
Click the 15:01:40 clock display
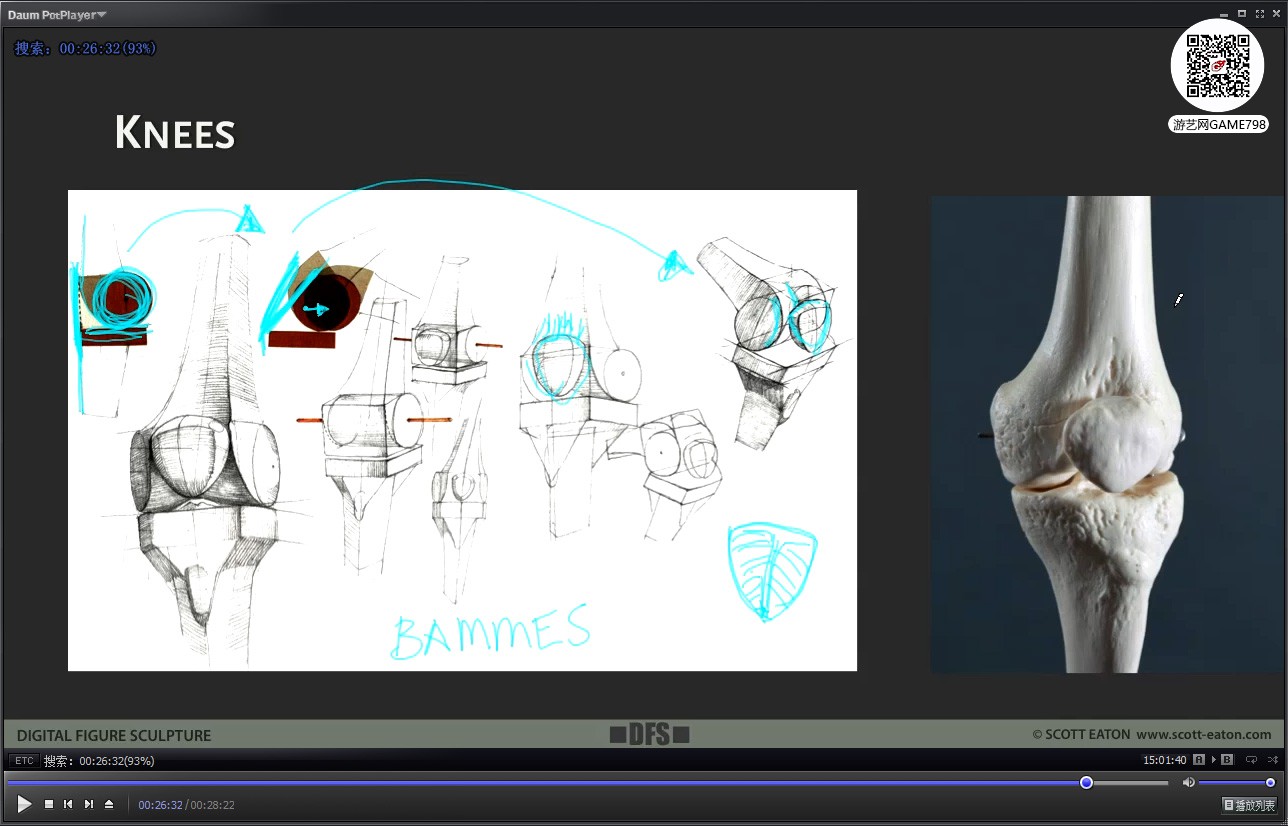[1164, 760]
